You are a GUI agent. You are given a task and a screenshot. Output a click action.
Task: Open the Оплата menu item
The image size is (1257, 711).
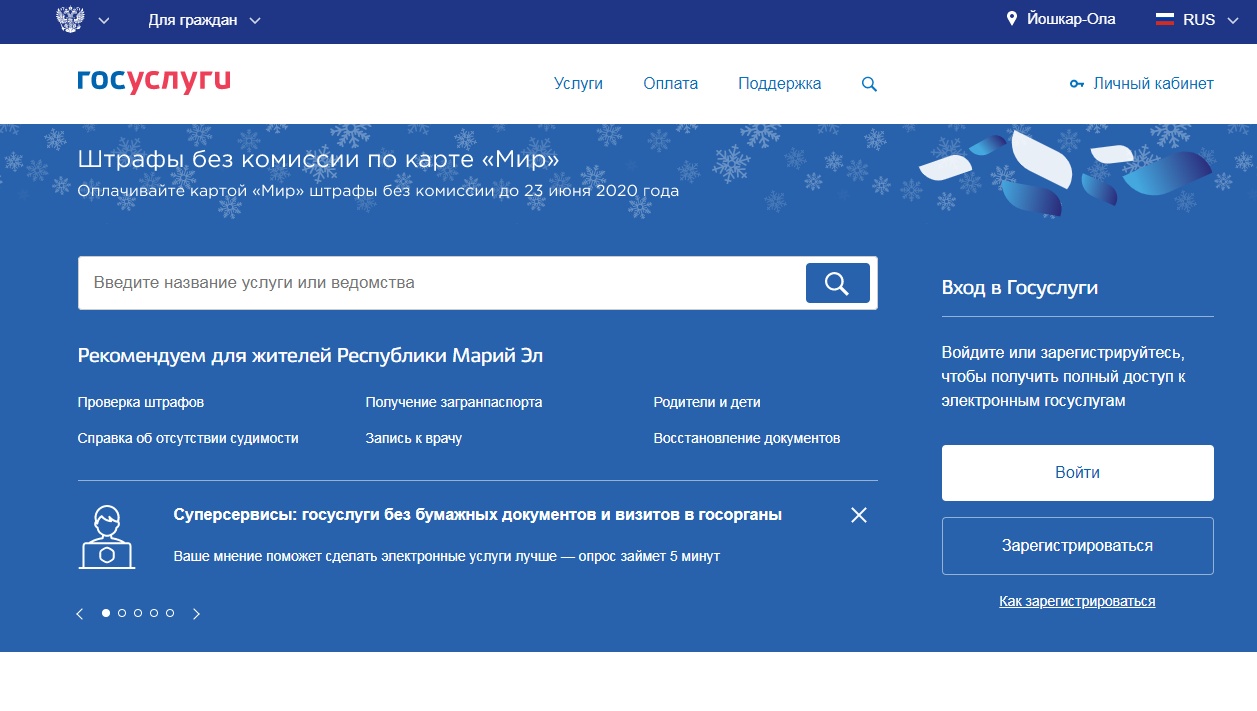tap(670, 84)
